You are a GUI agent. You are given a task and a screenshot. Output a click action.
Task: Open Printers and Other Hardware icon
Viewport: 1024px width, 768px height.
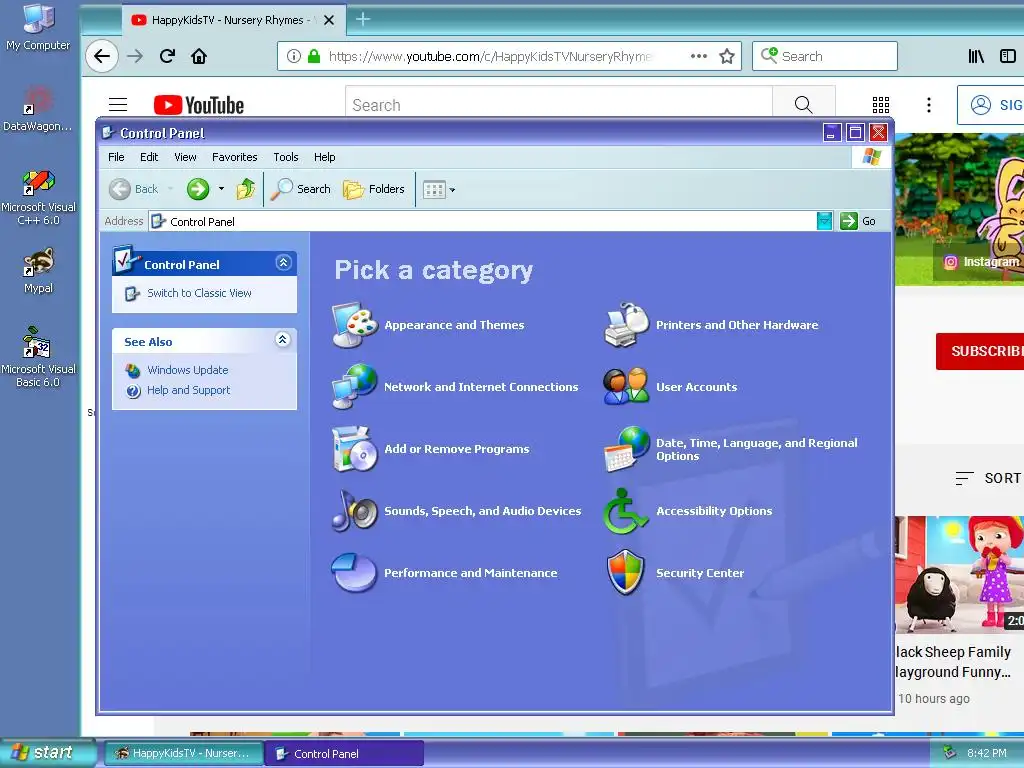627,325
